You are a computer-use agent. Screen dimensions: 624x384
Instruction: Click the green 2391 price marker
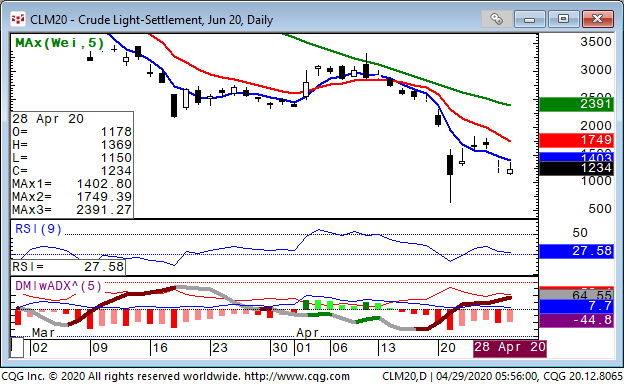pyautogui.click(x=576, y=104)
